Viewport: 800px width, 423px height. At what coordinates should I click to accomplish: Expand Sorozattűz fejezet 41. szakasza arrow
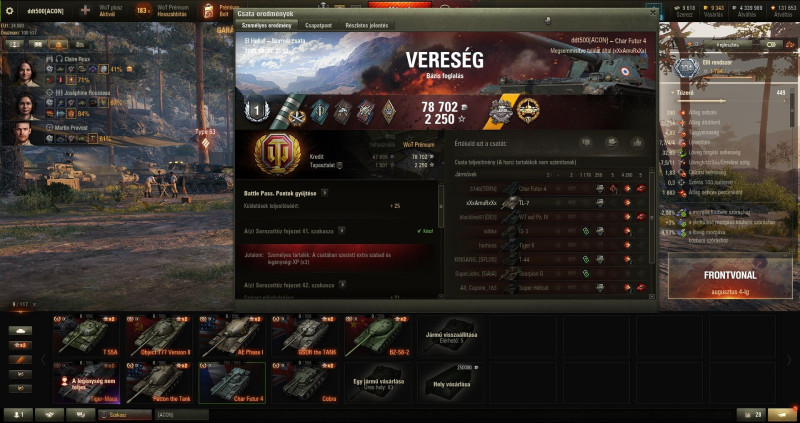click(342, 231)
